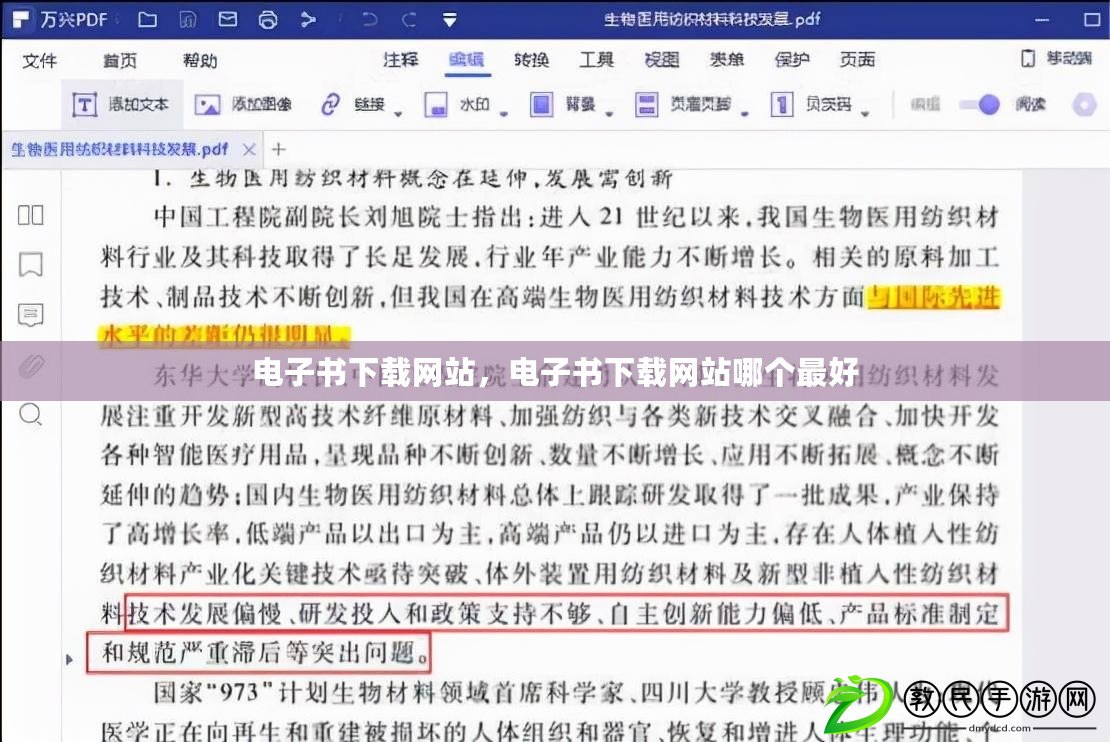The image size is (1110, 742).
Task: Maximize the 万兴PDF window
Action: (x=1092, y=20)
